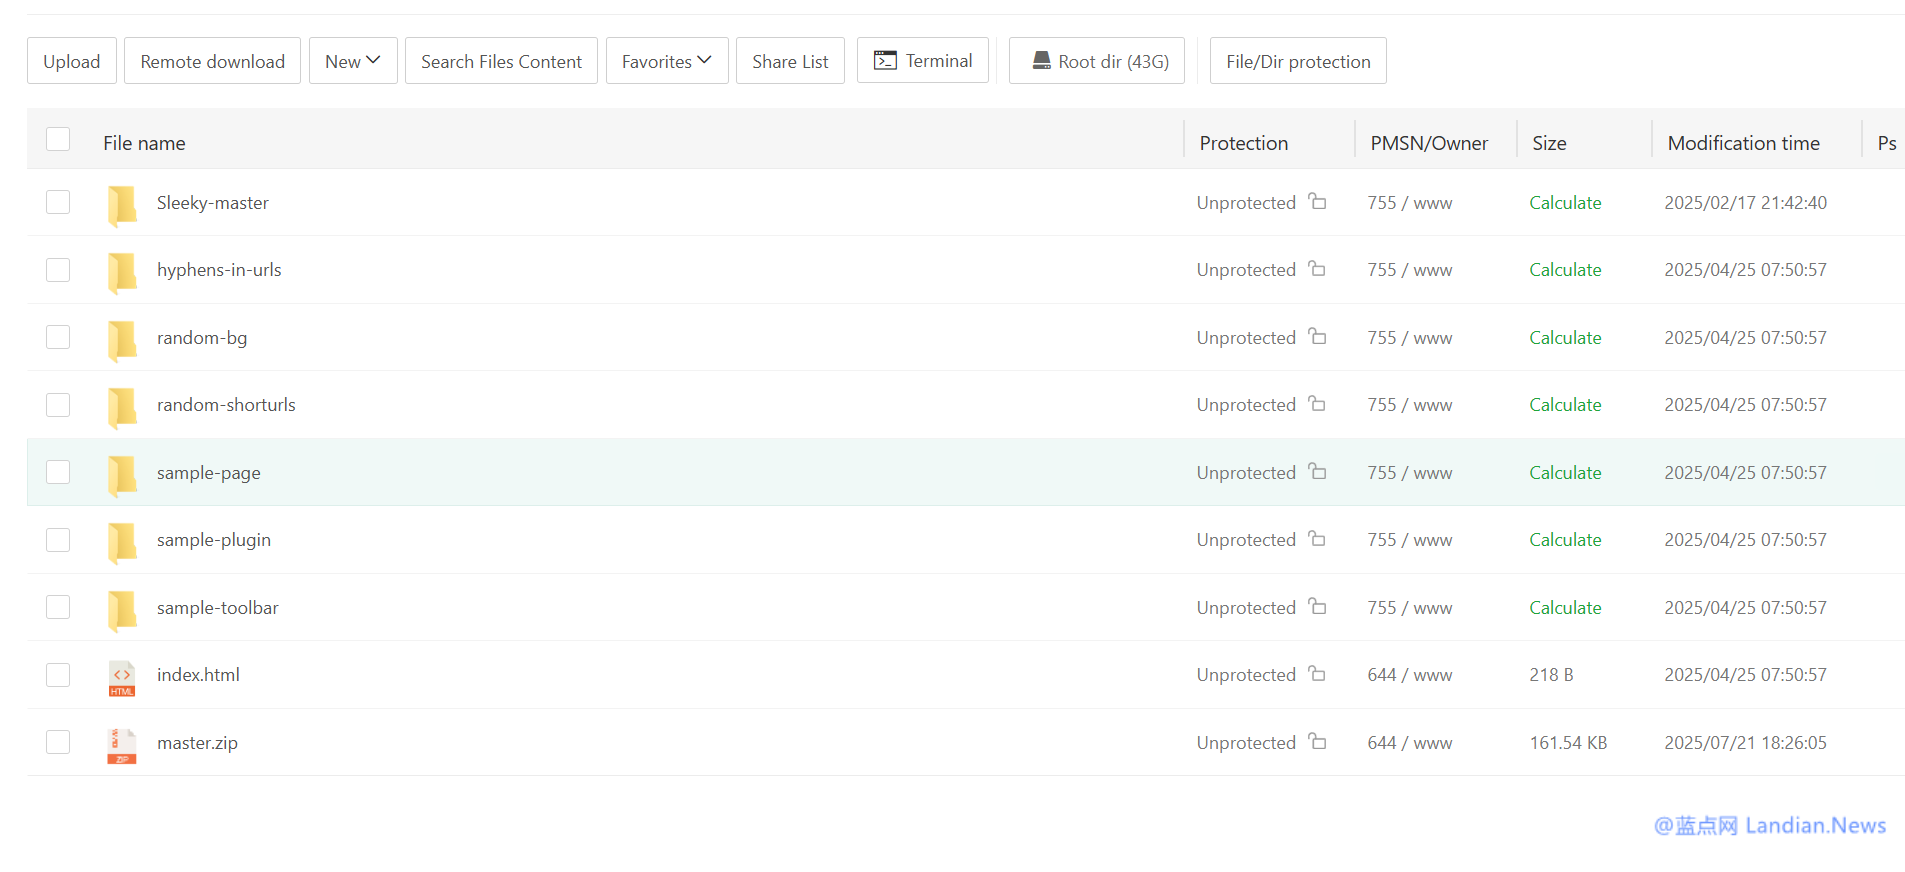Open Root dir (43G) disk selector
1905x872 pixels.
click(1097, 61)
